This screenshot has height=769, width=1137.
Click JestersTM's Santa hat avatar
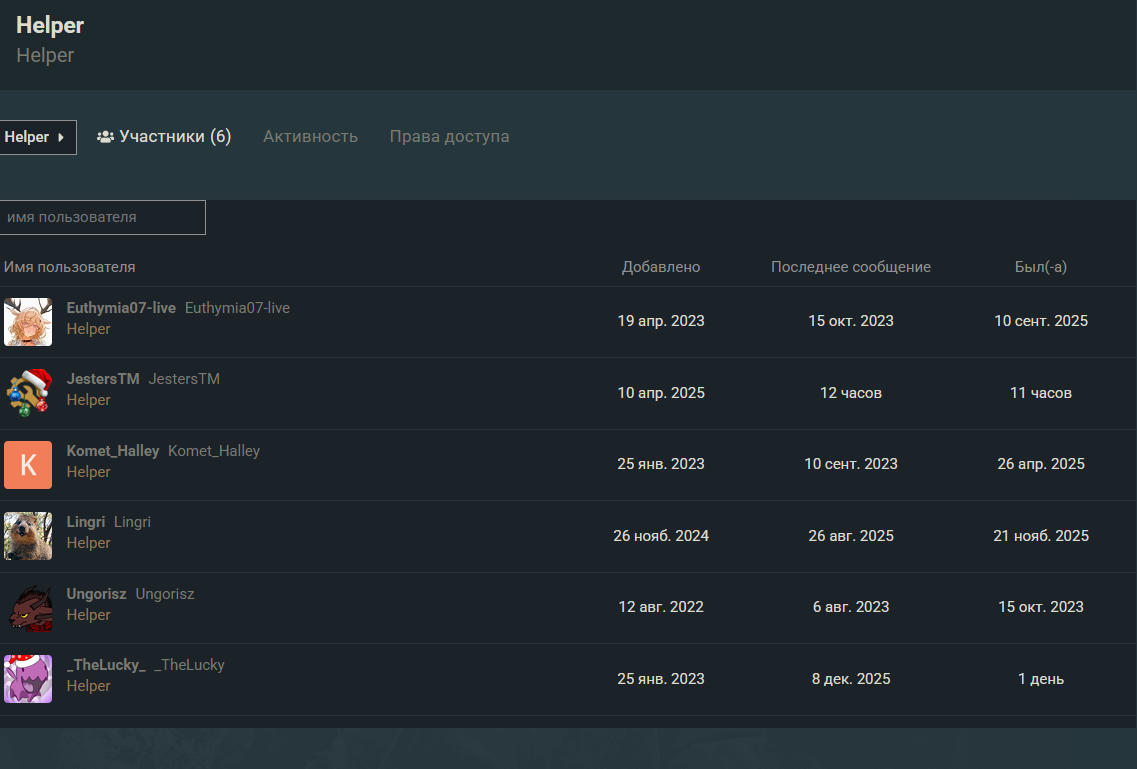(x=28, y=393)
